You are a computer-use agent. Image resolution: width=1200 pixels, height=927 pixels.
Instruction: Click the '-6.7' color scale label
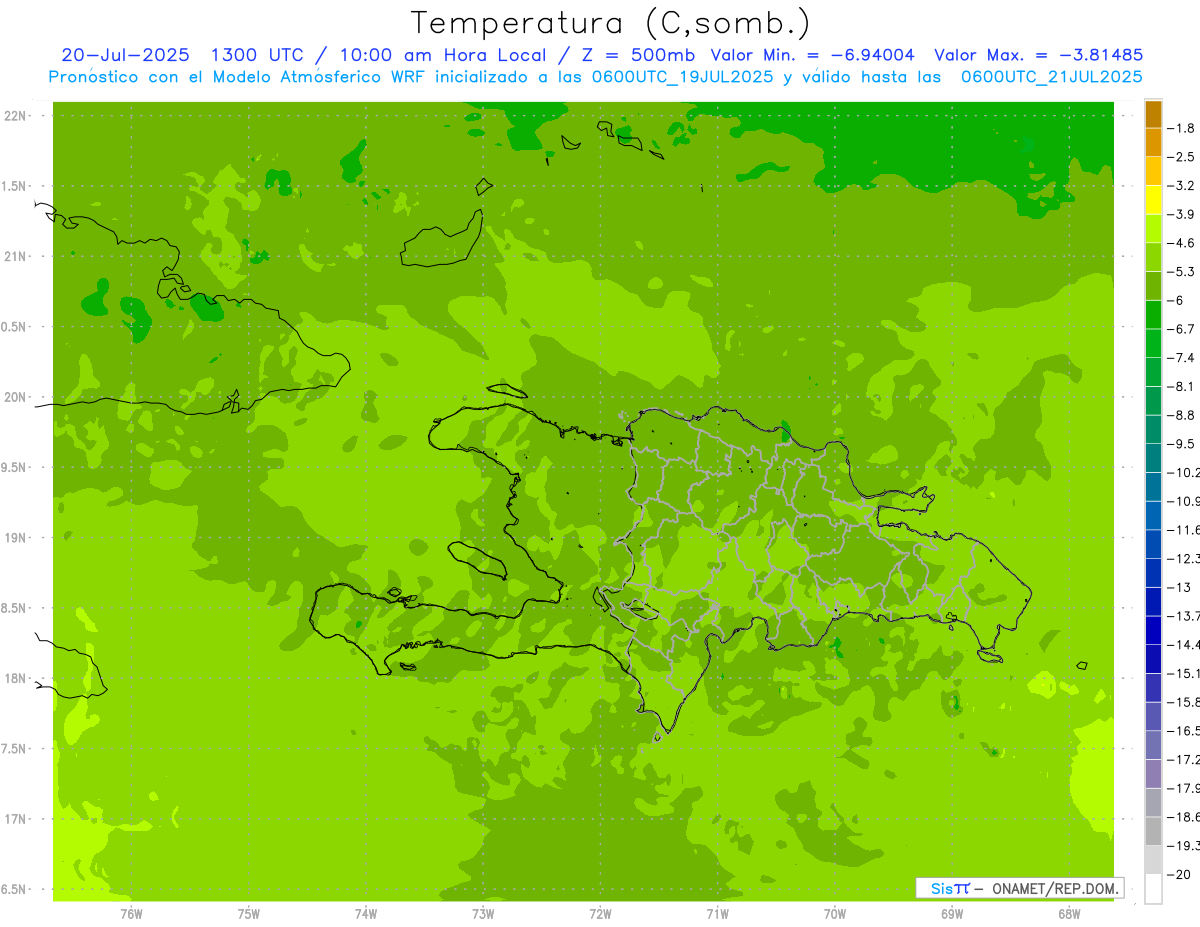(1183, 329)
